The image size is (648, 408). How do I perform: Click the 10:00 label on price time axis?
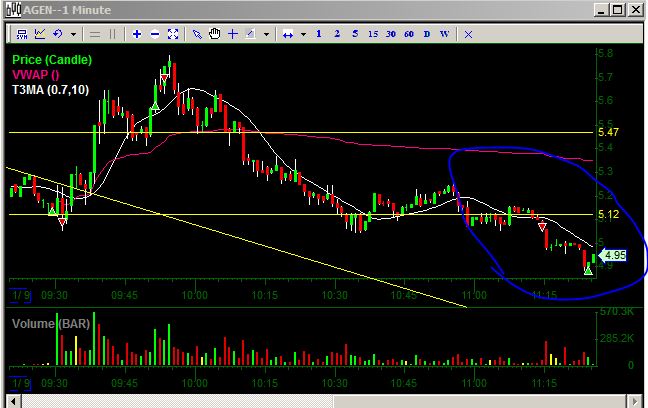click(x=195, y=296)
